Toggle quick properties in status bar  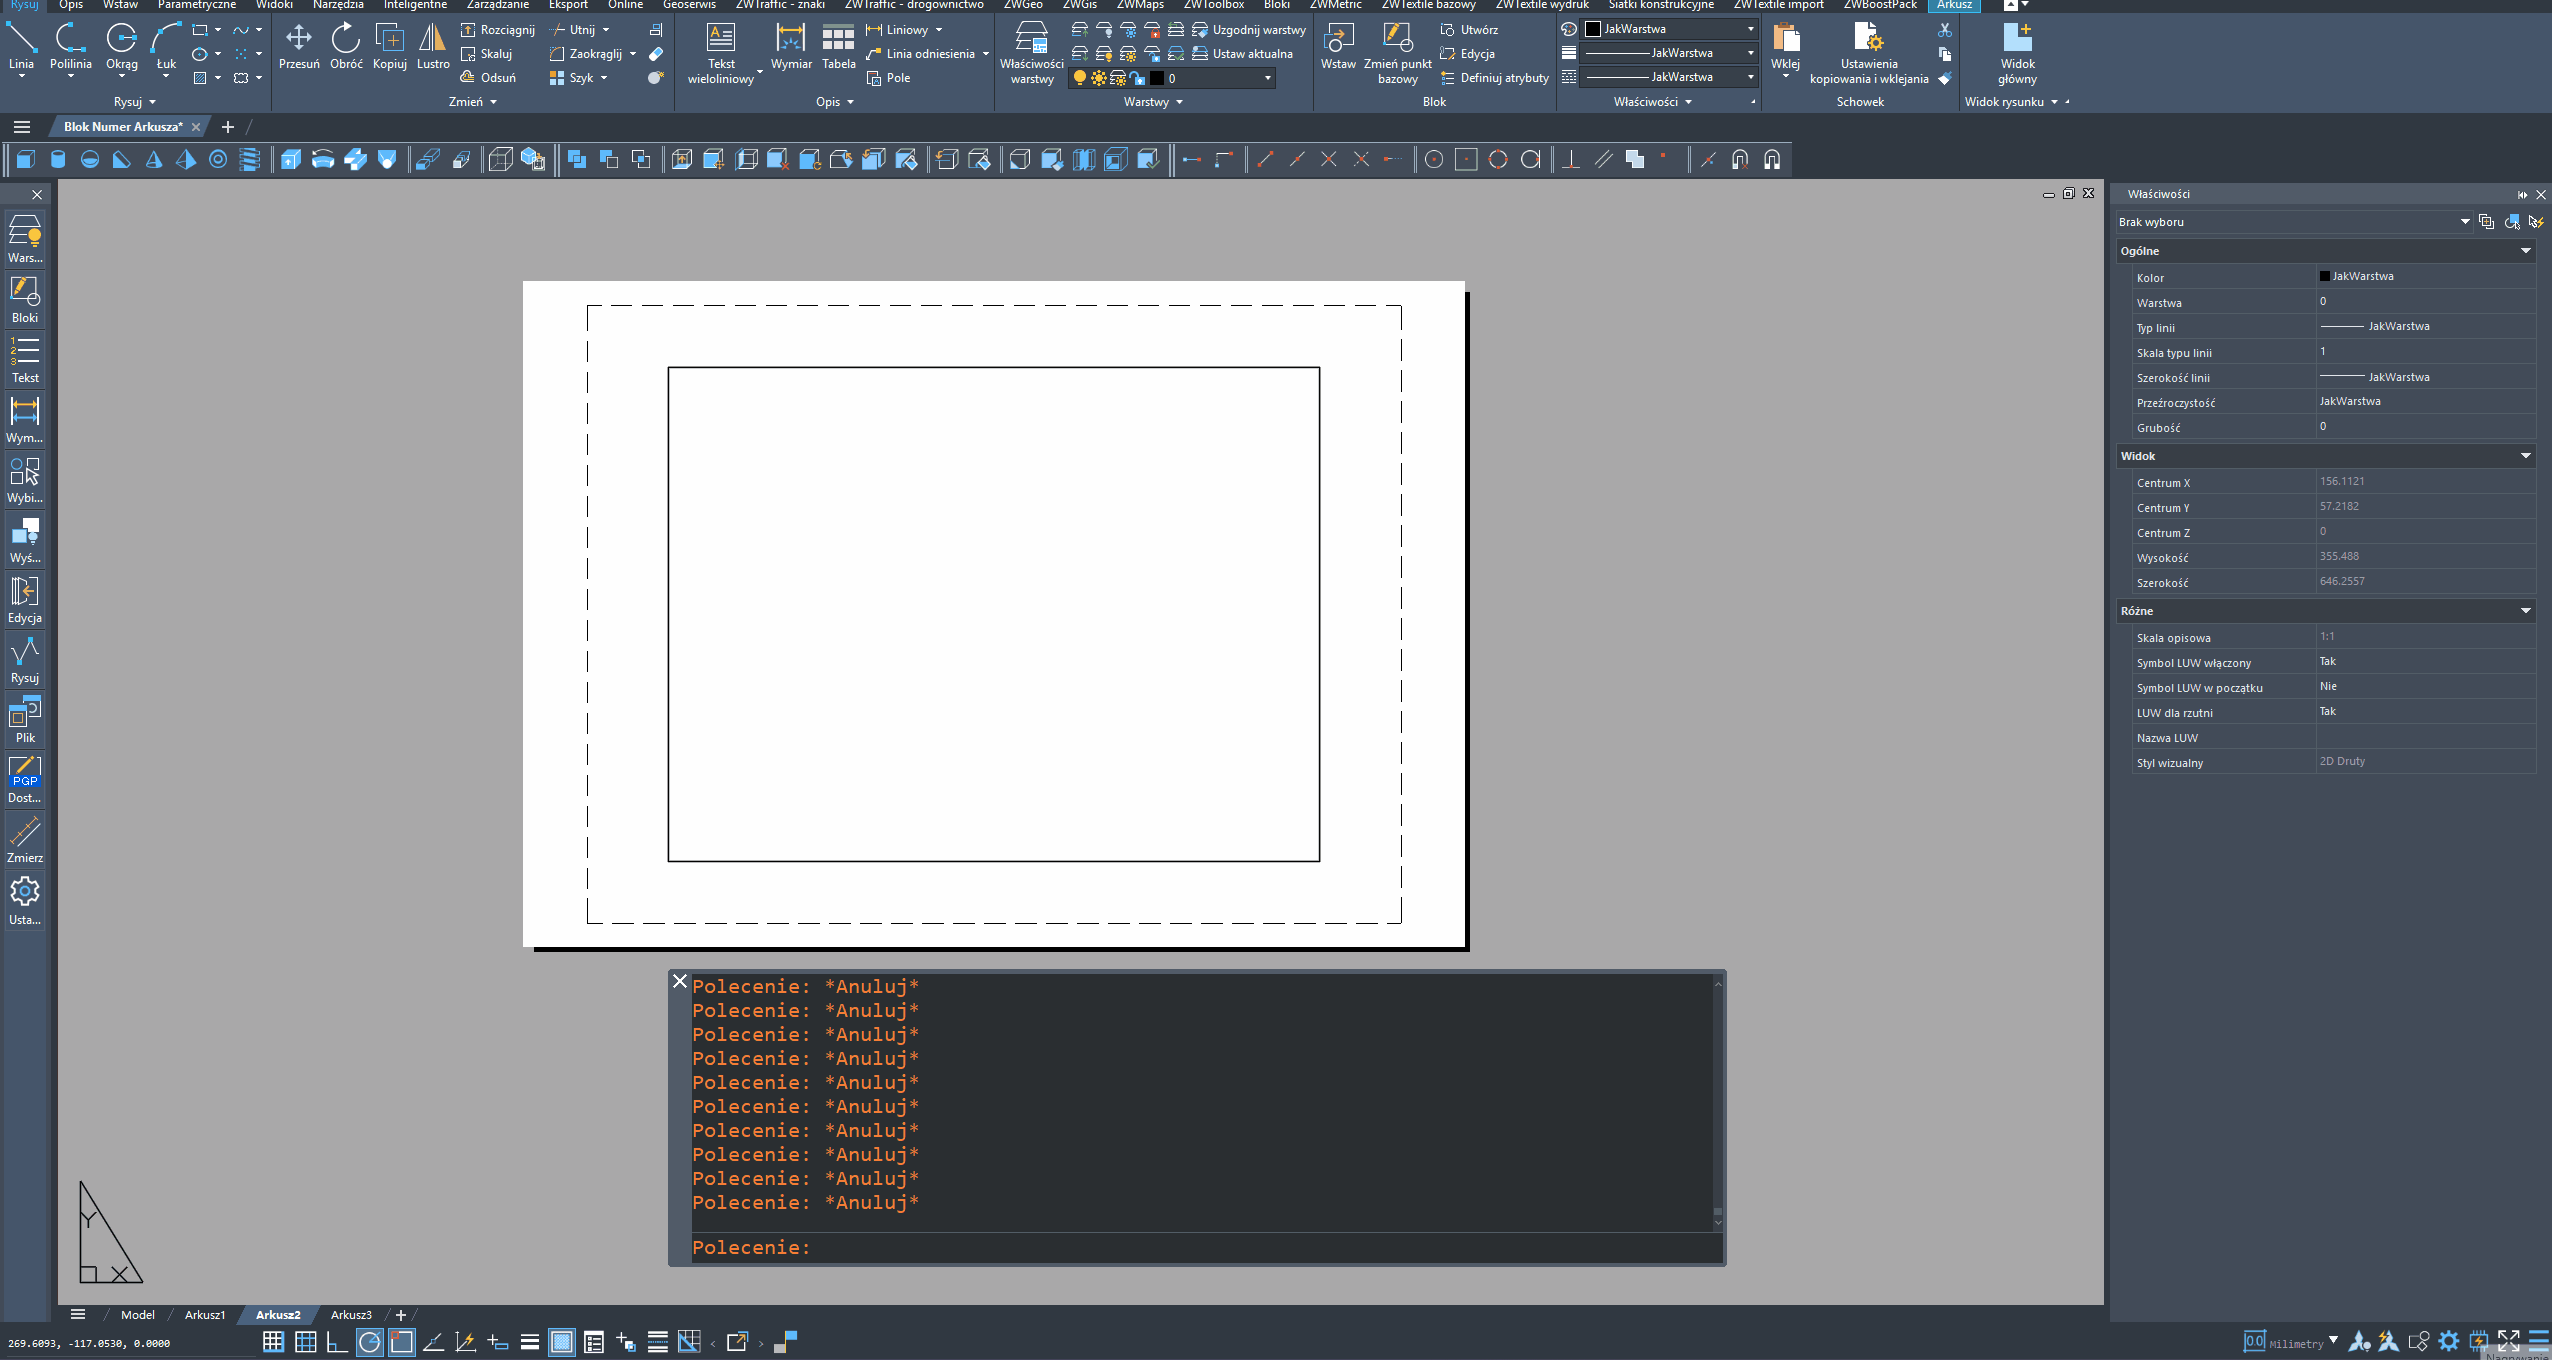coord(594,1342)
